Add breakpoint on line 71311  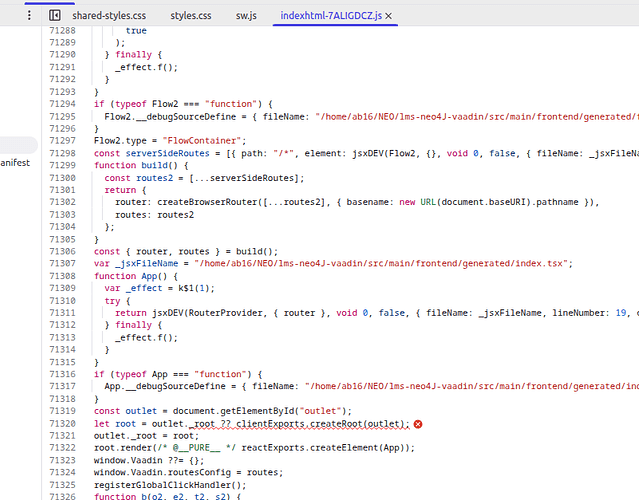pos(67,313)
